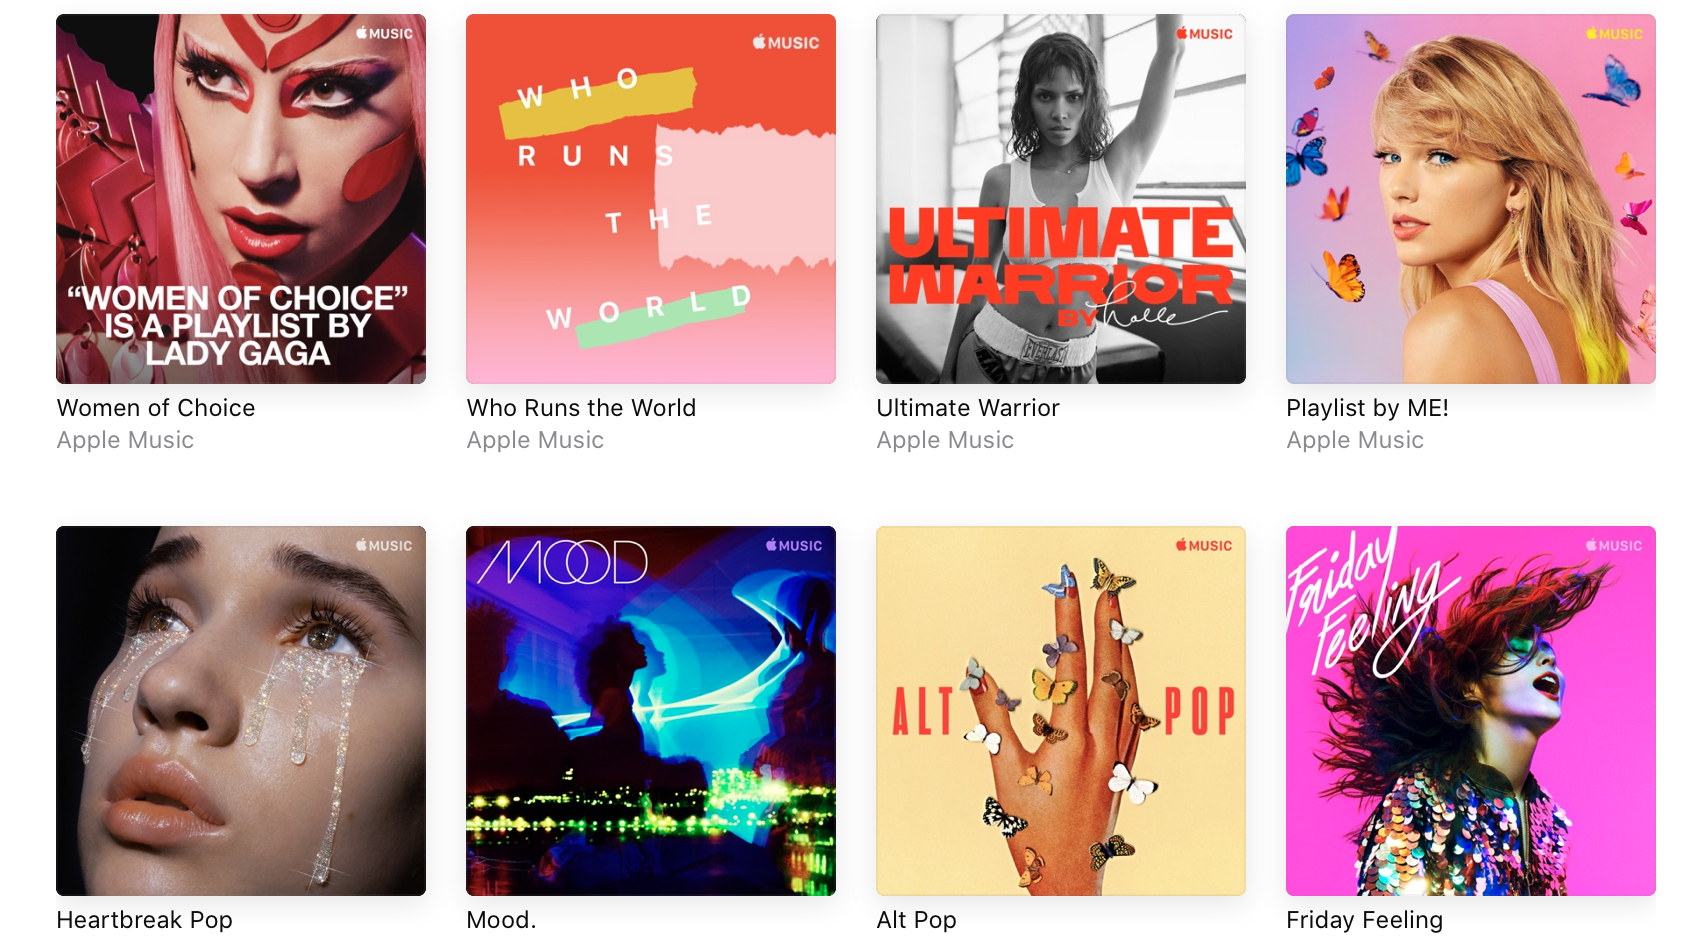Click the Alt Pop title text

(917, 920)
